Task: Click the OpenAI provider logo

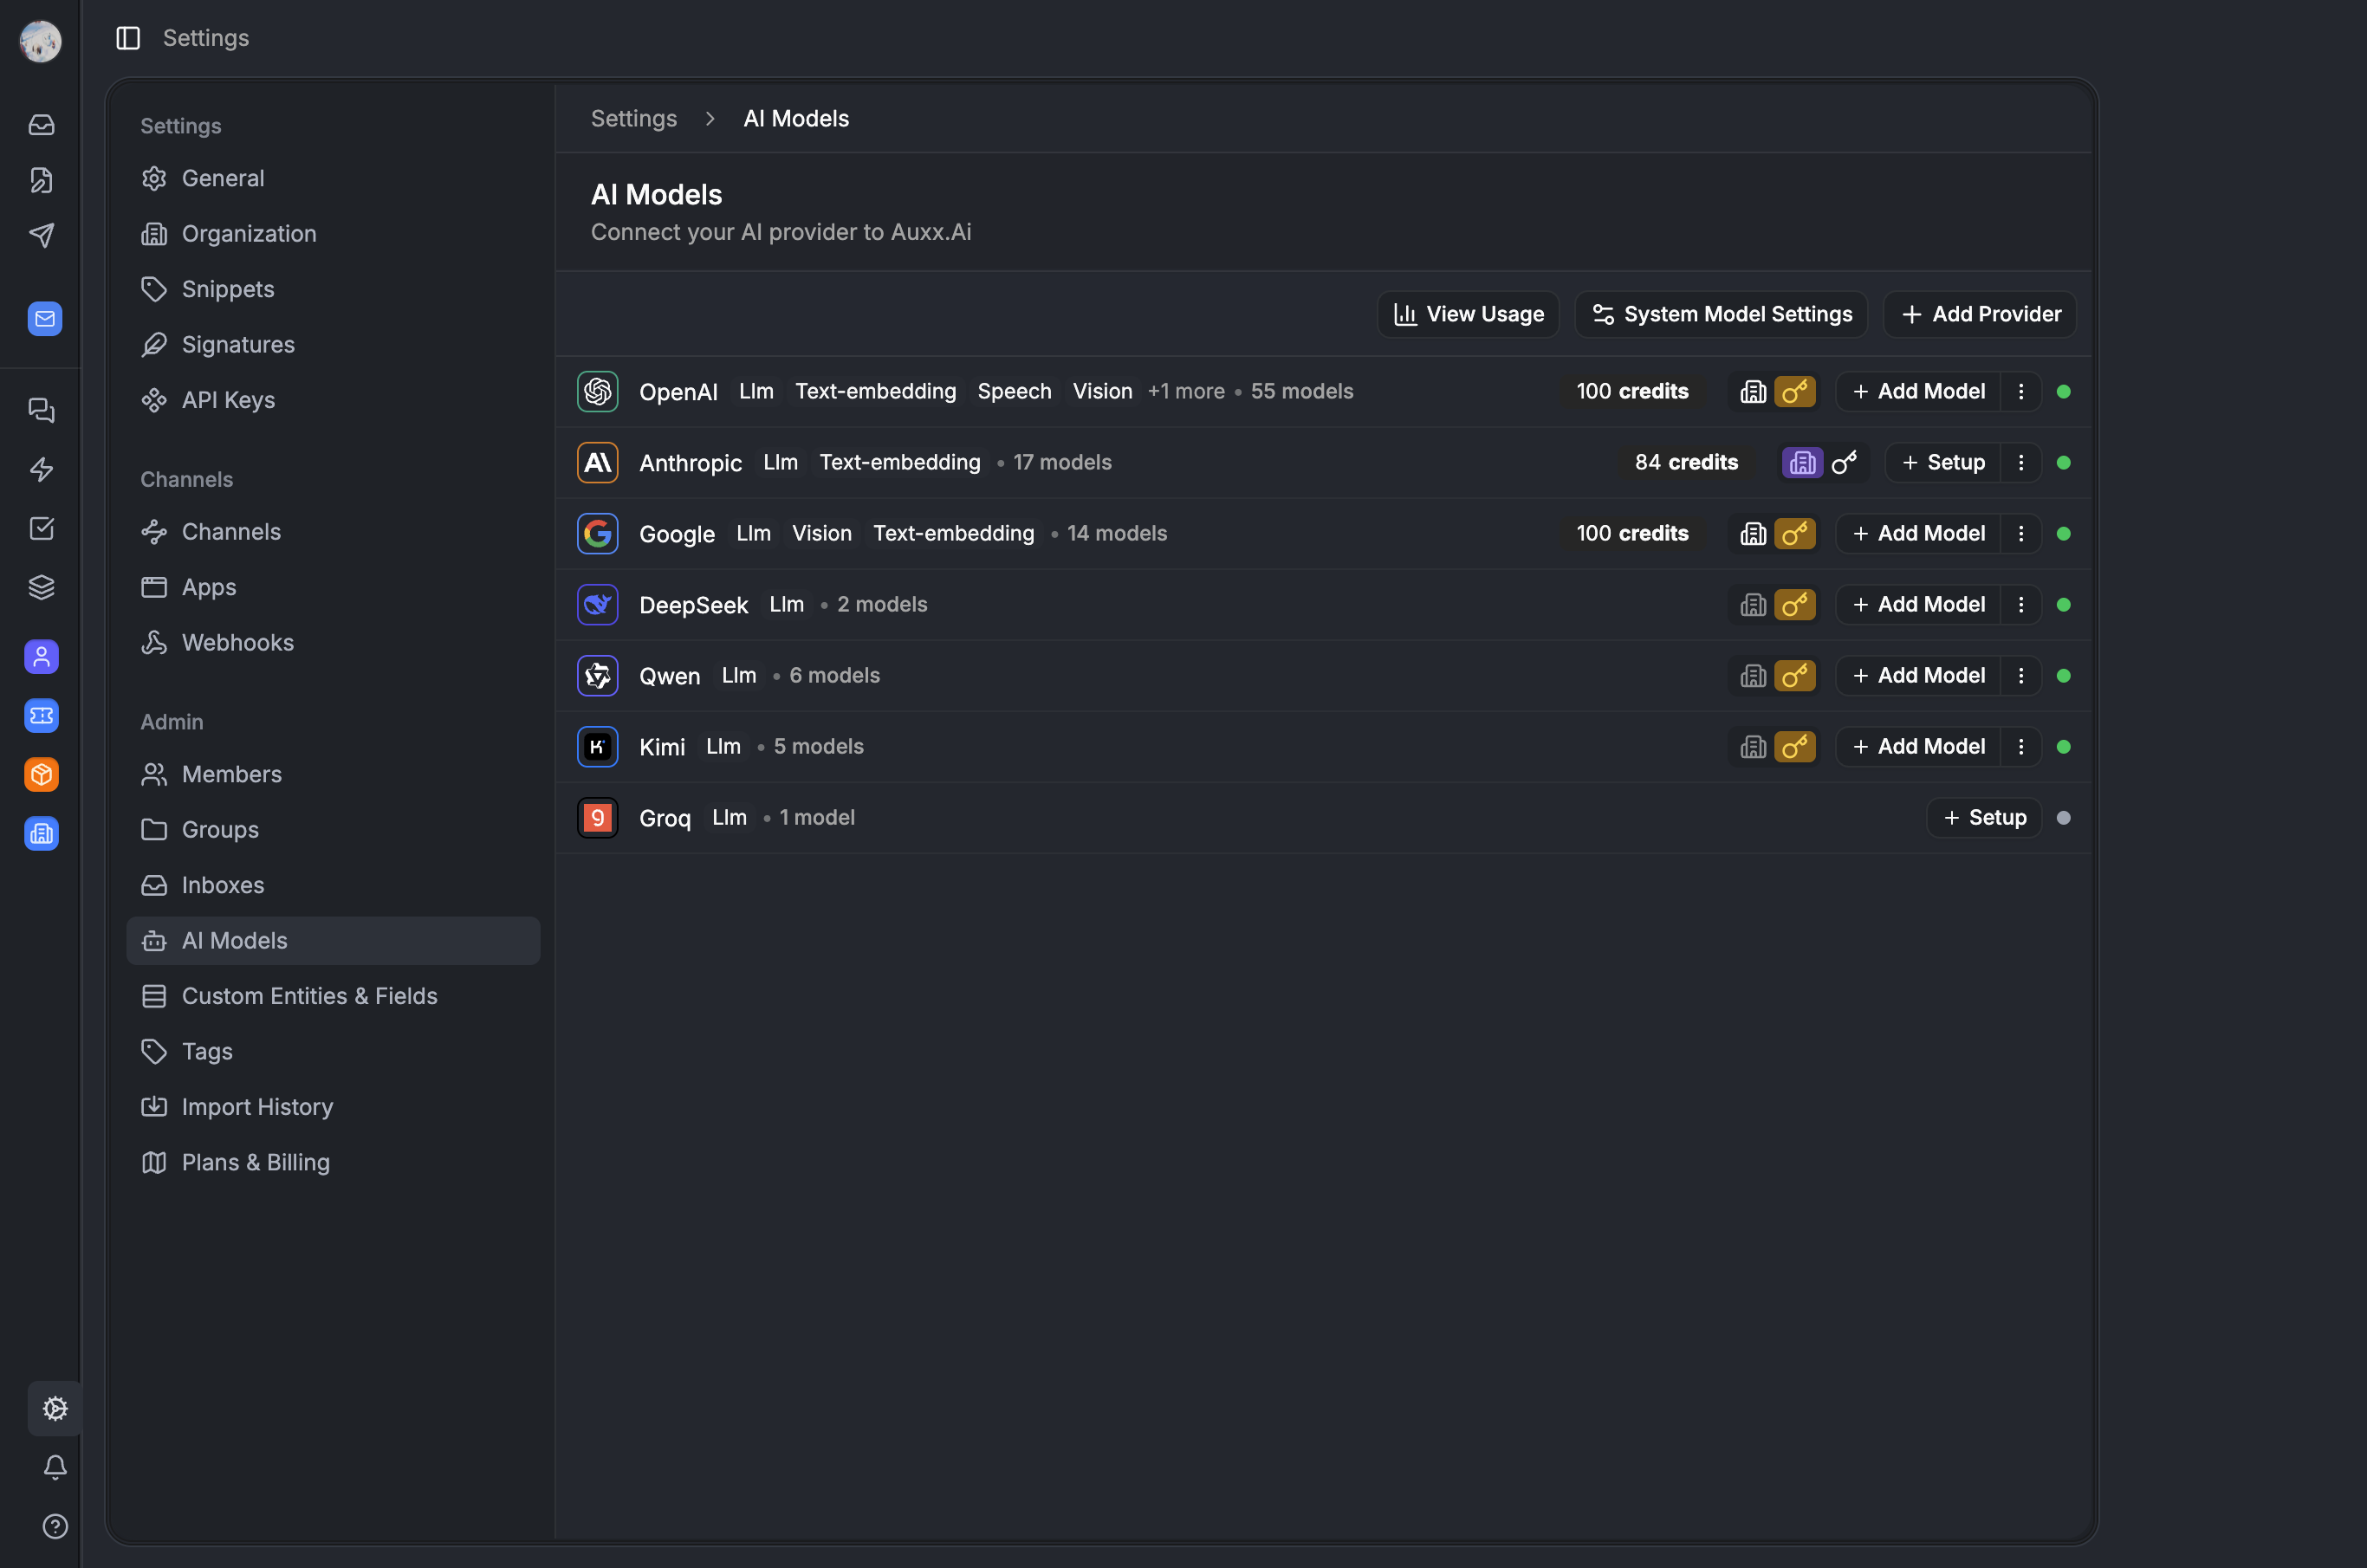Action: point(597,391)
